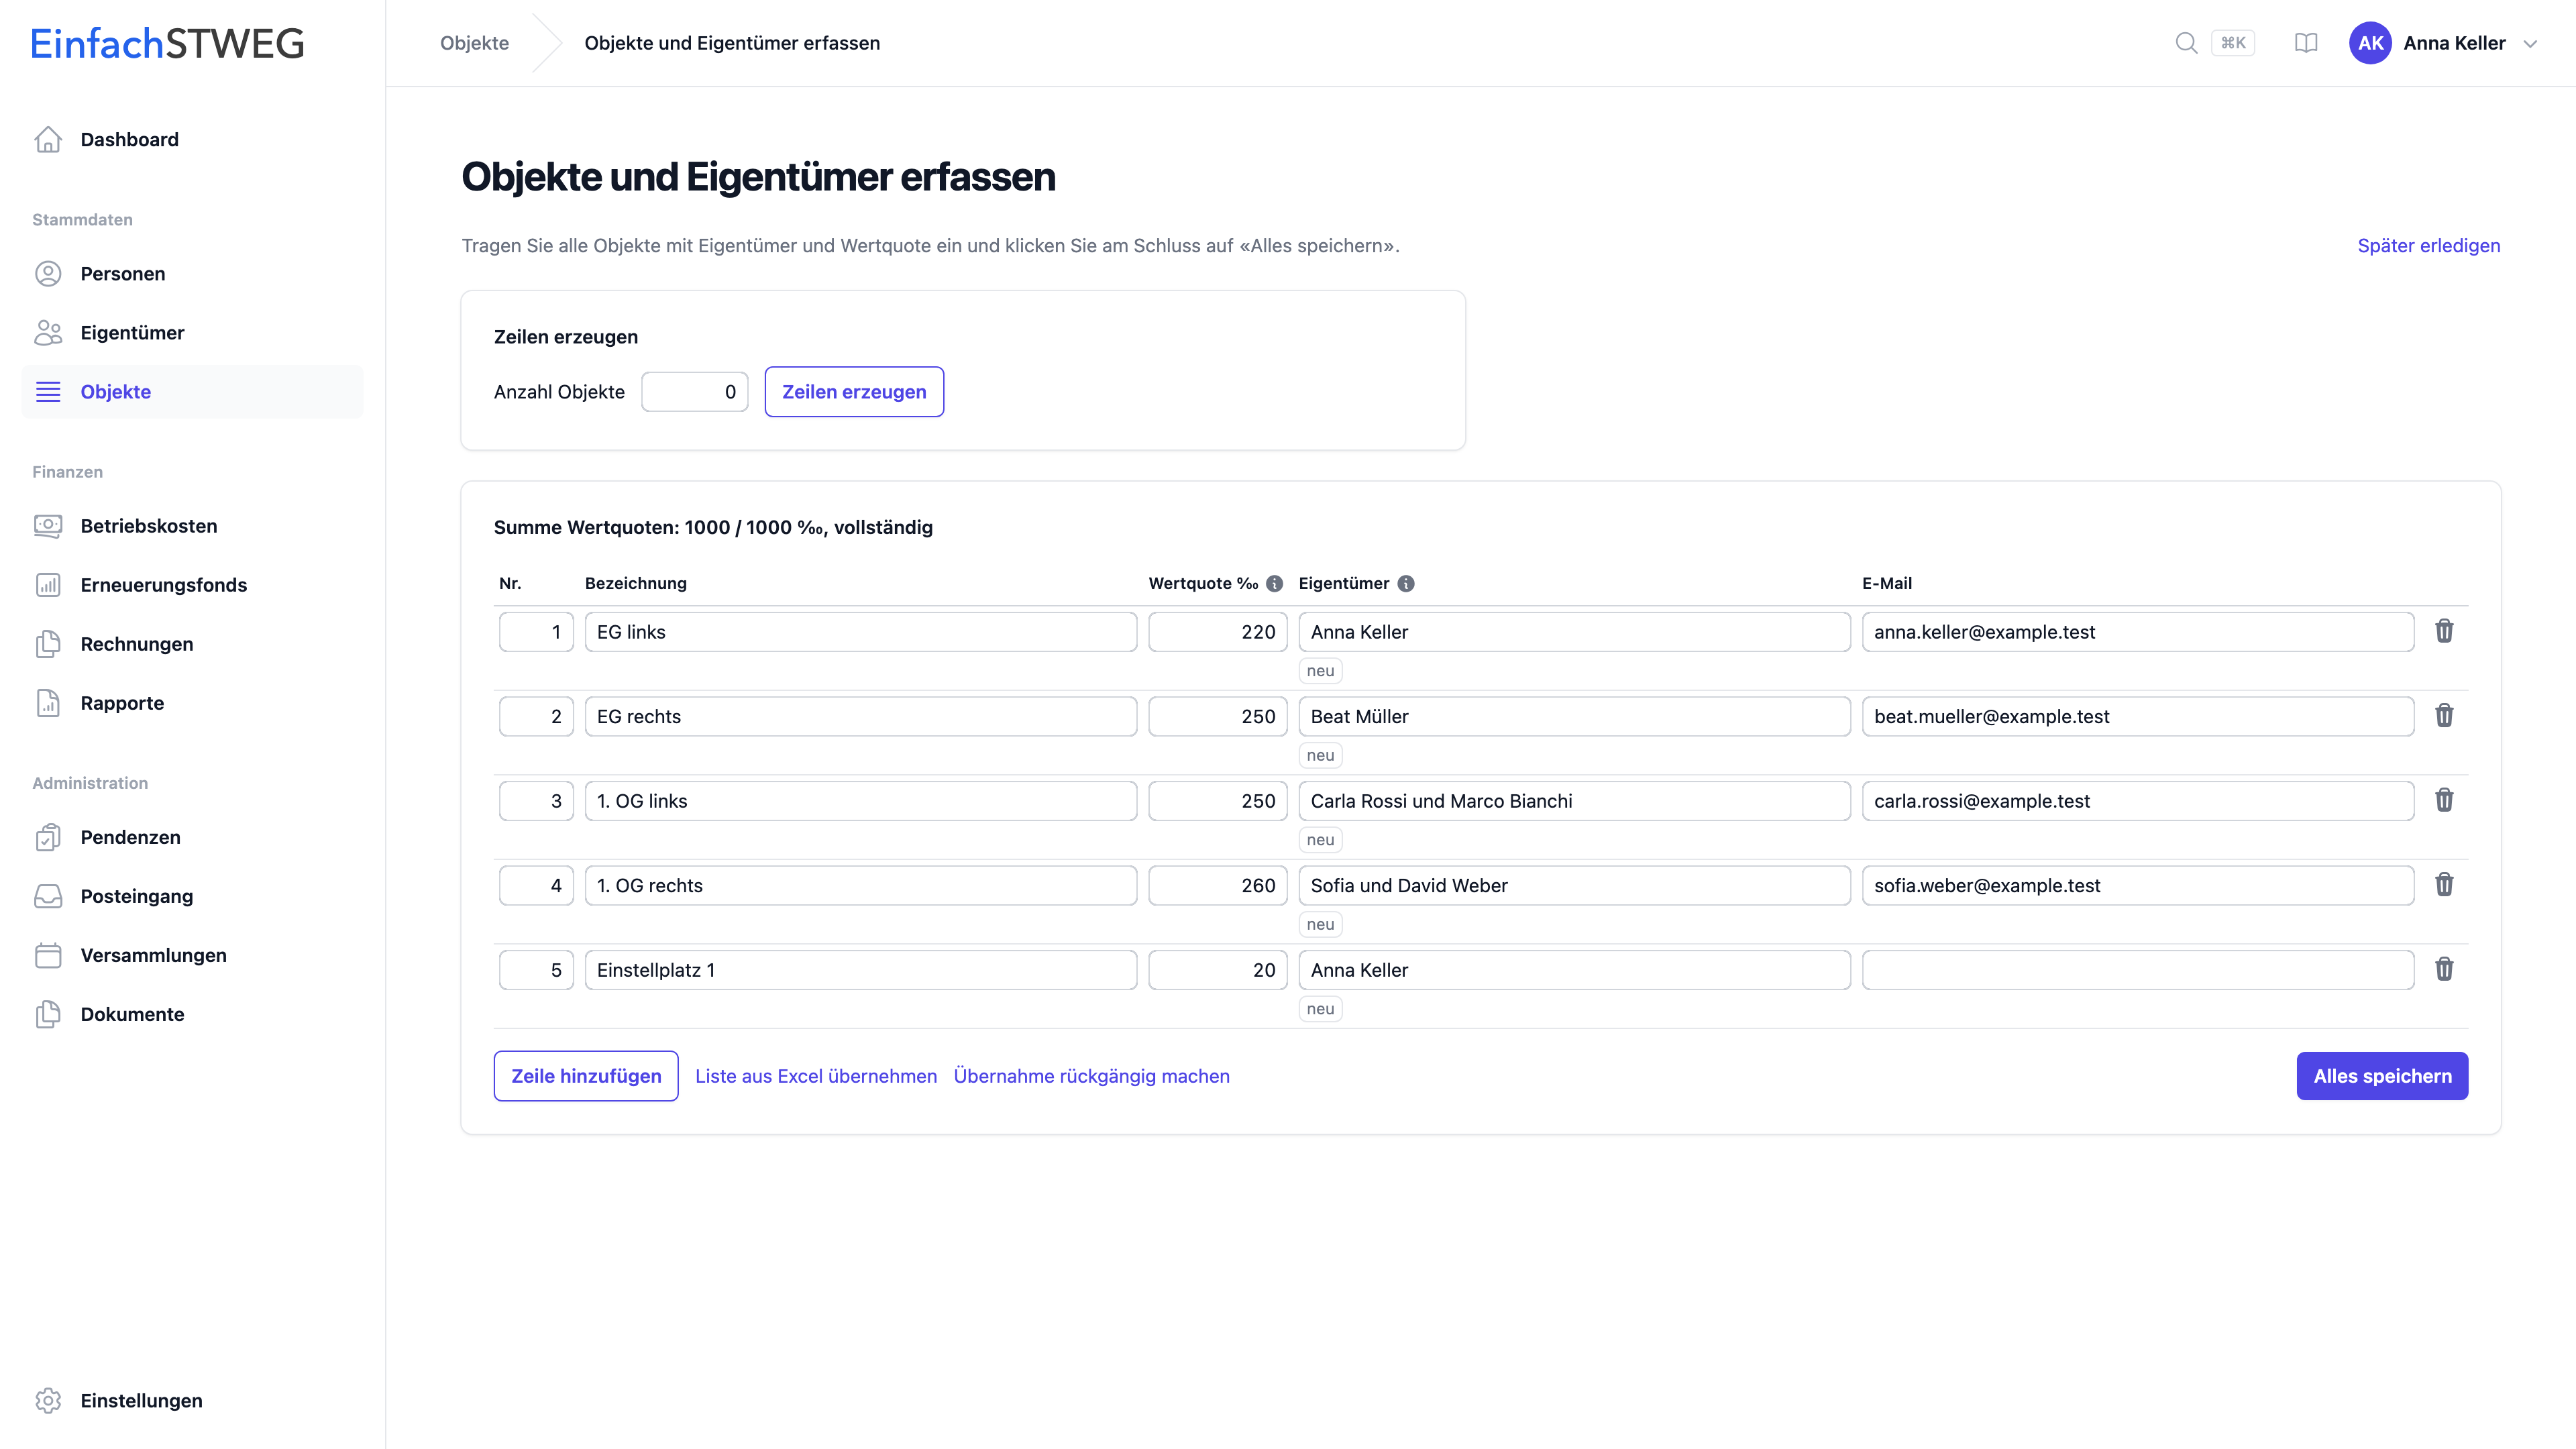
Task: Click the Später erledigen link
Action: 2428,246
